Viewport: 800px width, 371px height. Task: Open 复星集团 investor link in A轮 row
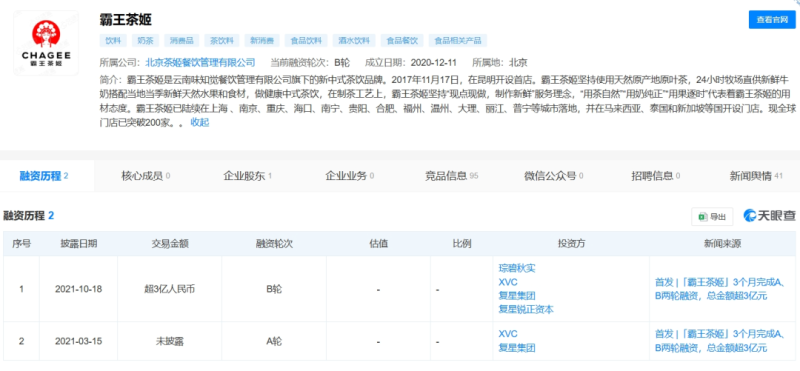click(x=517, y=348)
